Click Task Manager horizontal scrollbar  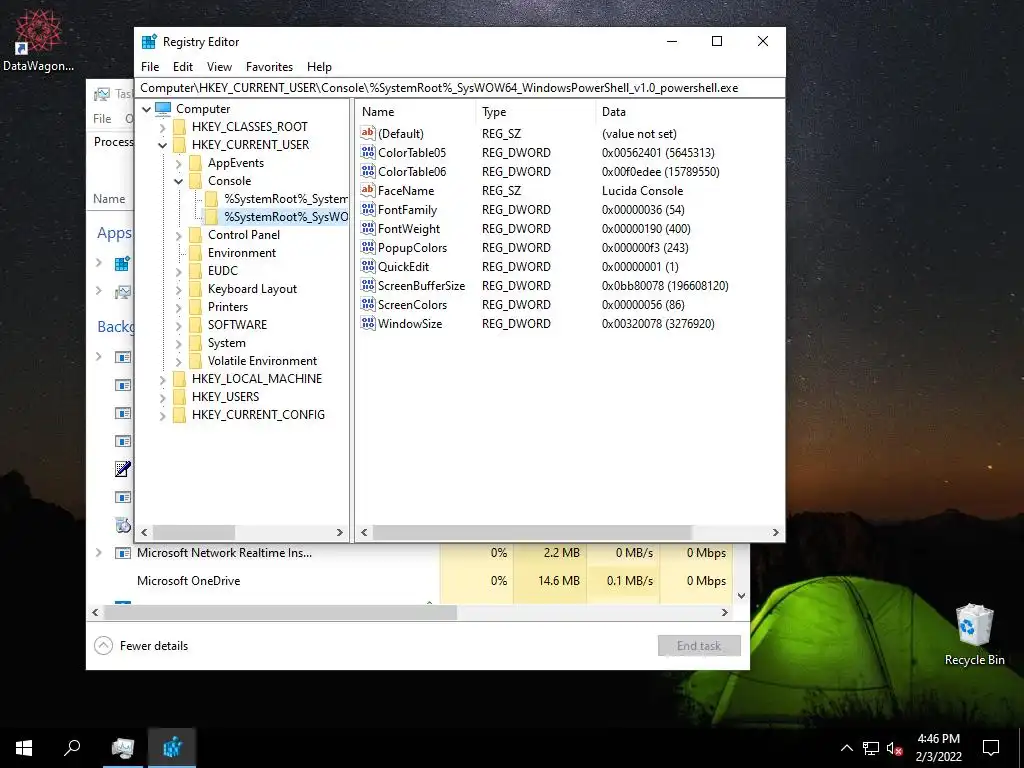(x=280, y=613)
